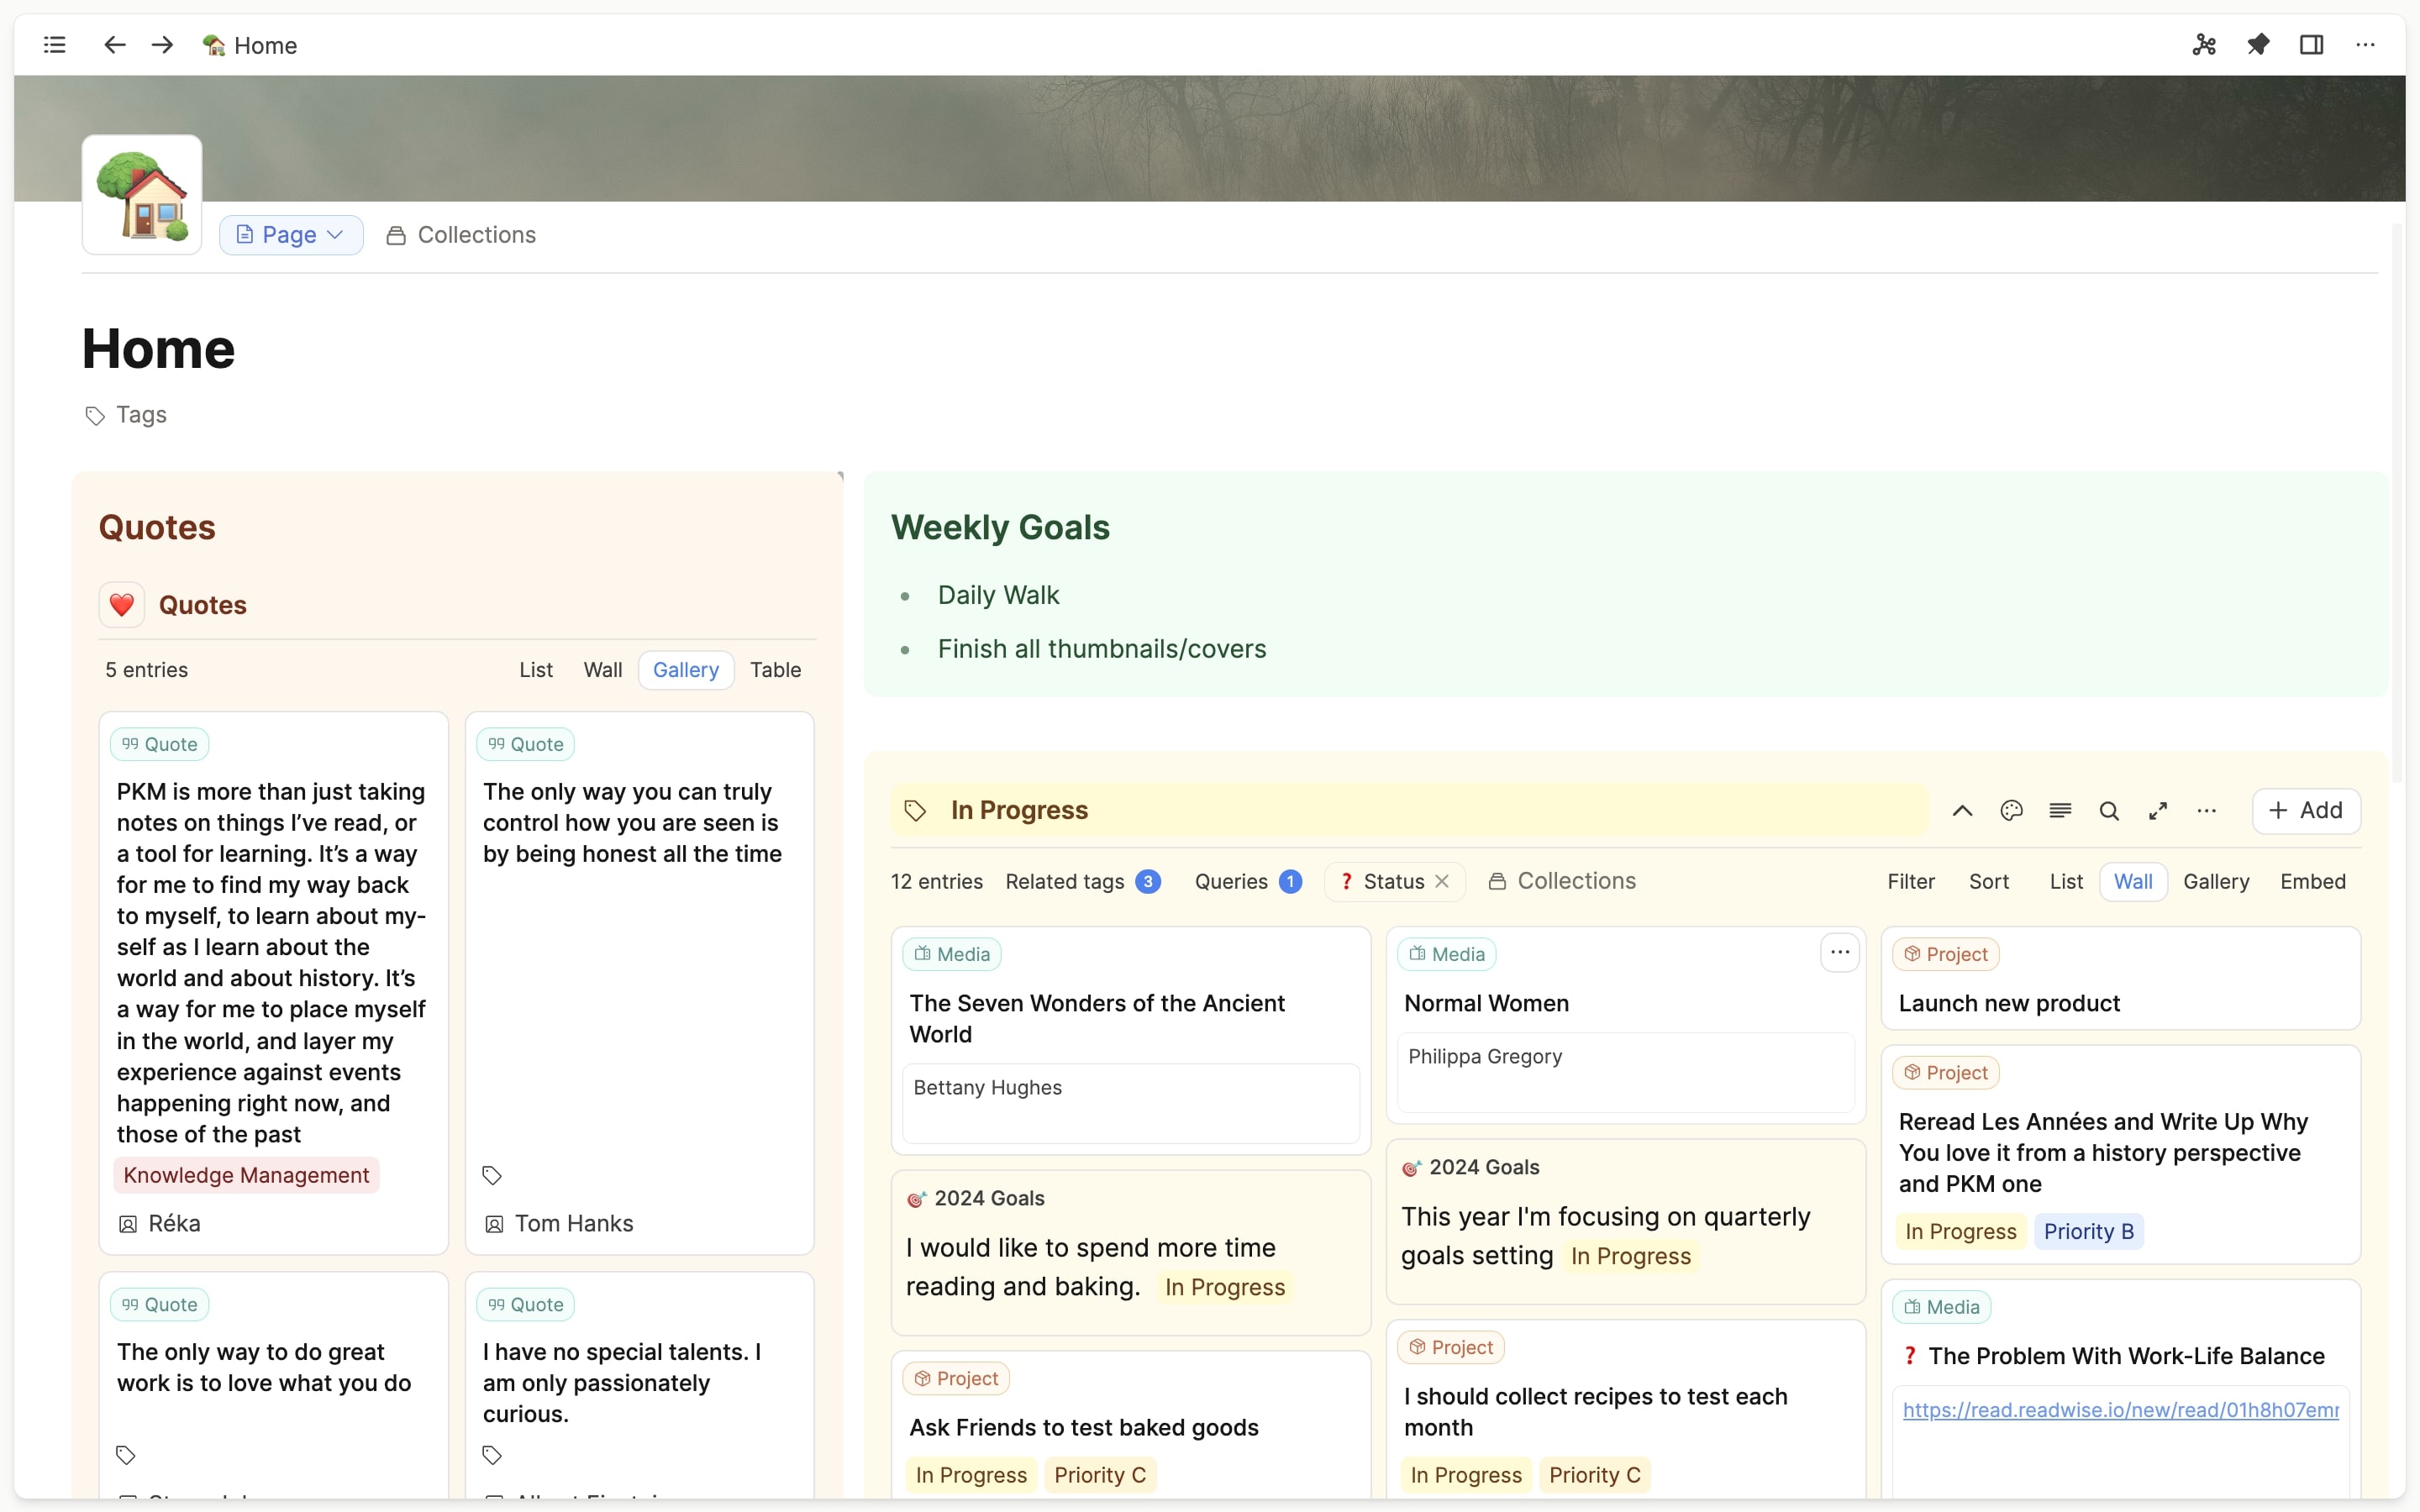Open Normal Women card options menu
This screenshot has height=1512, width=2420.
pos(1840,953)
